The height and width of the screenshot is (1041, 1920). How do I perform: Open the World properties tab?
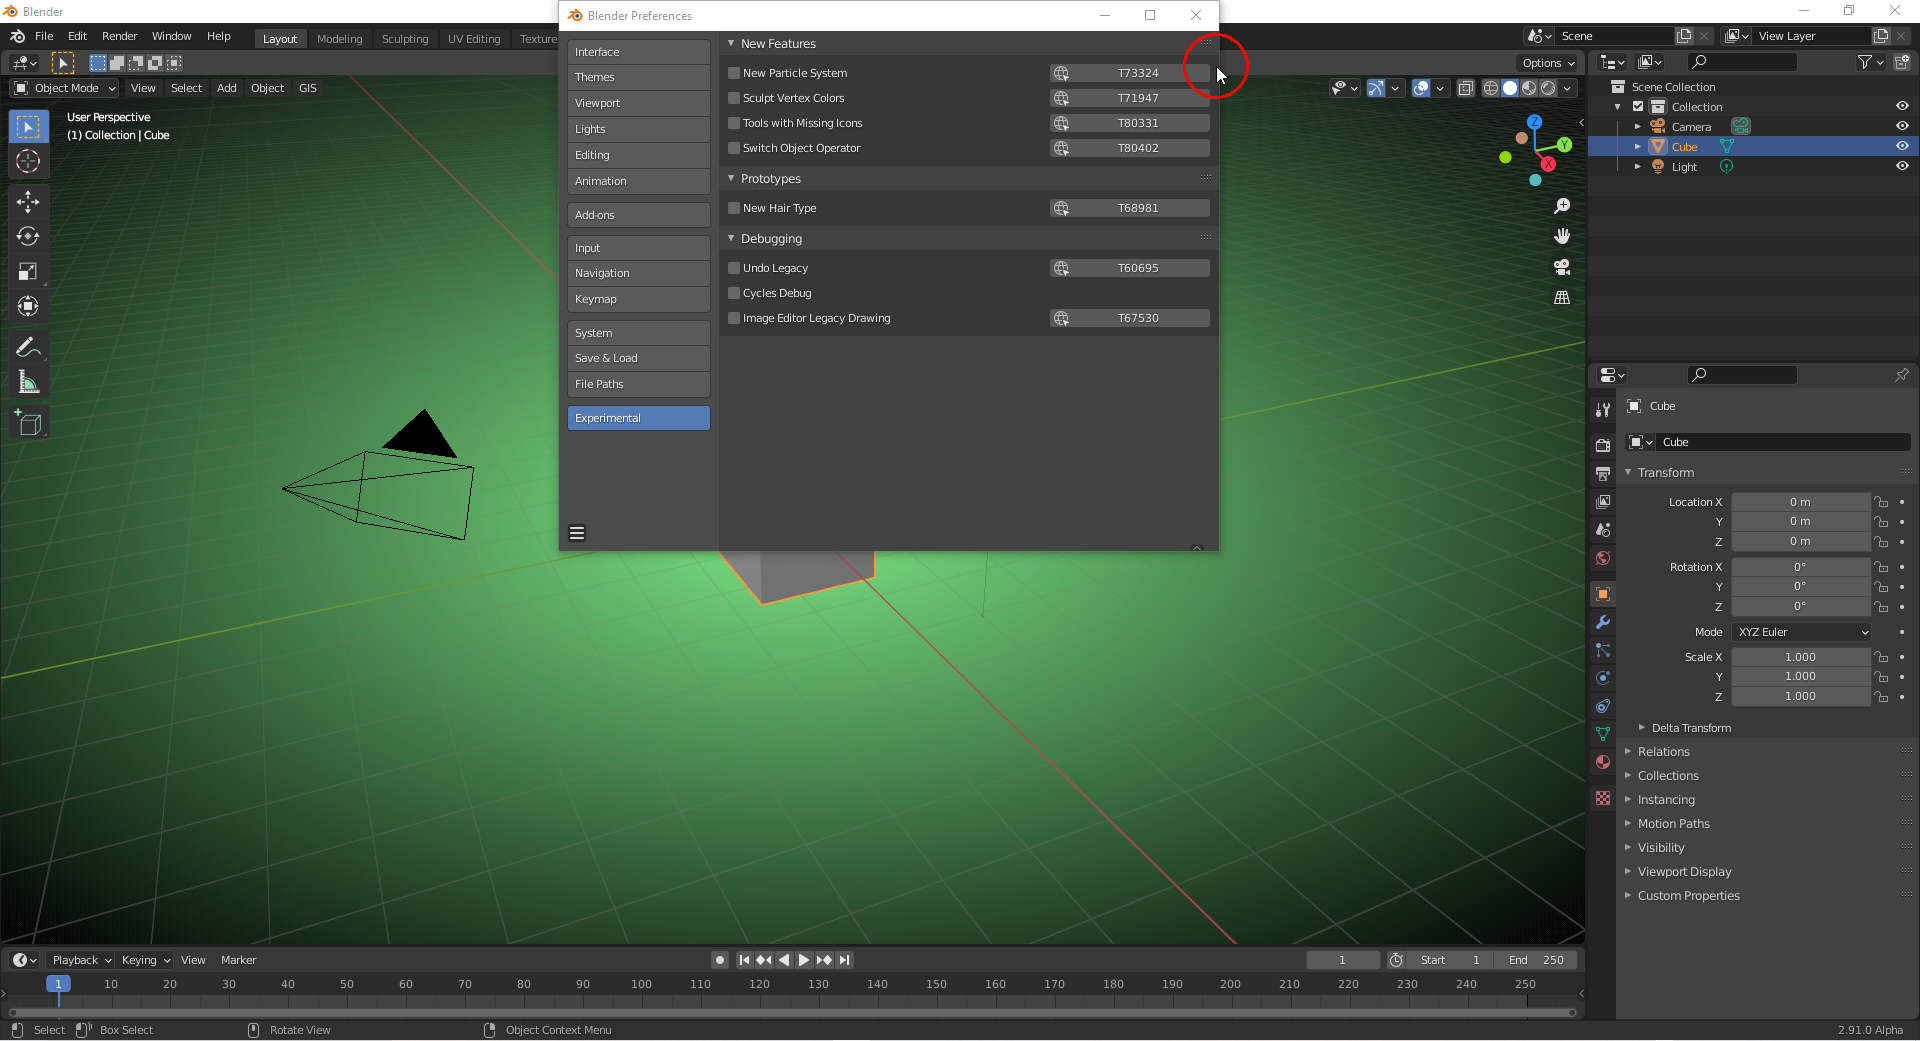click(x=1603, y=558)
